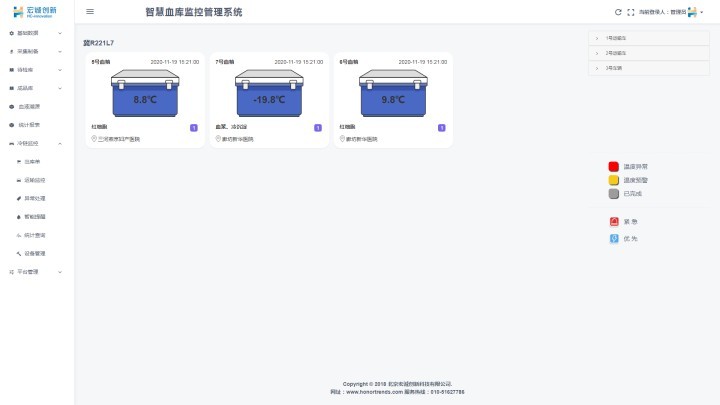Click the red urgent icon in legend
Image resolution: width=720 pixels, height=405 pixels.
tap(614, 222)
